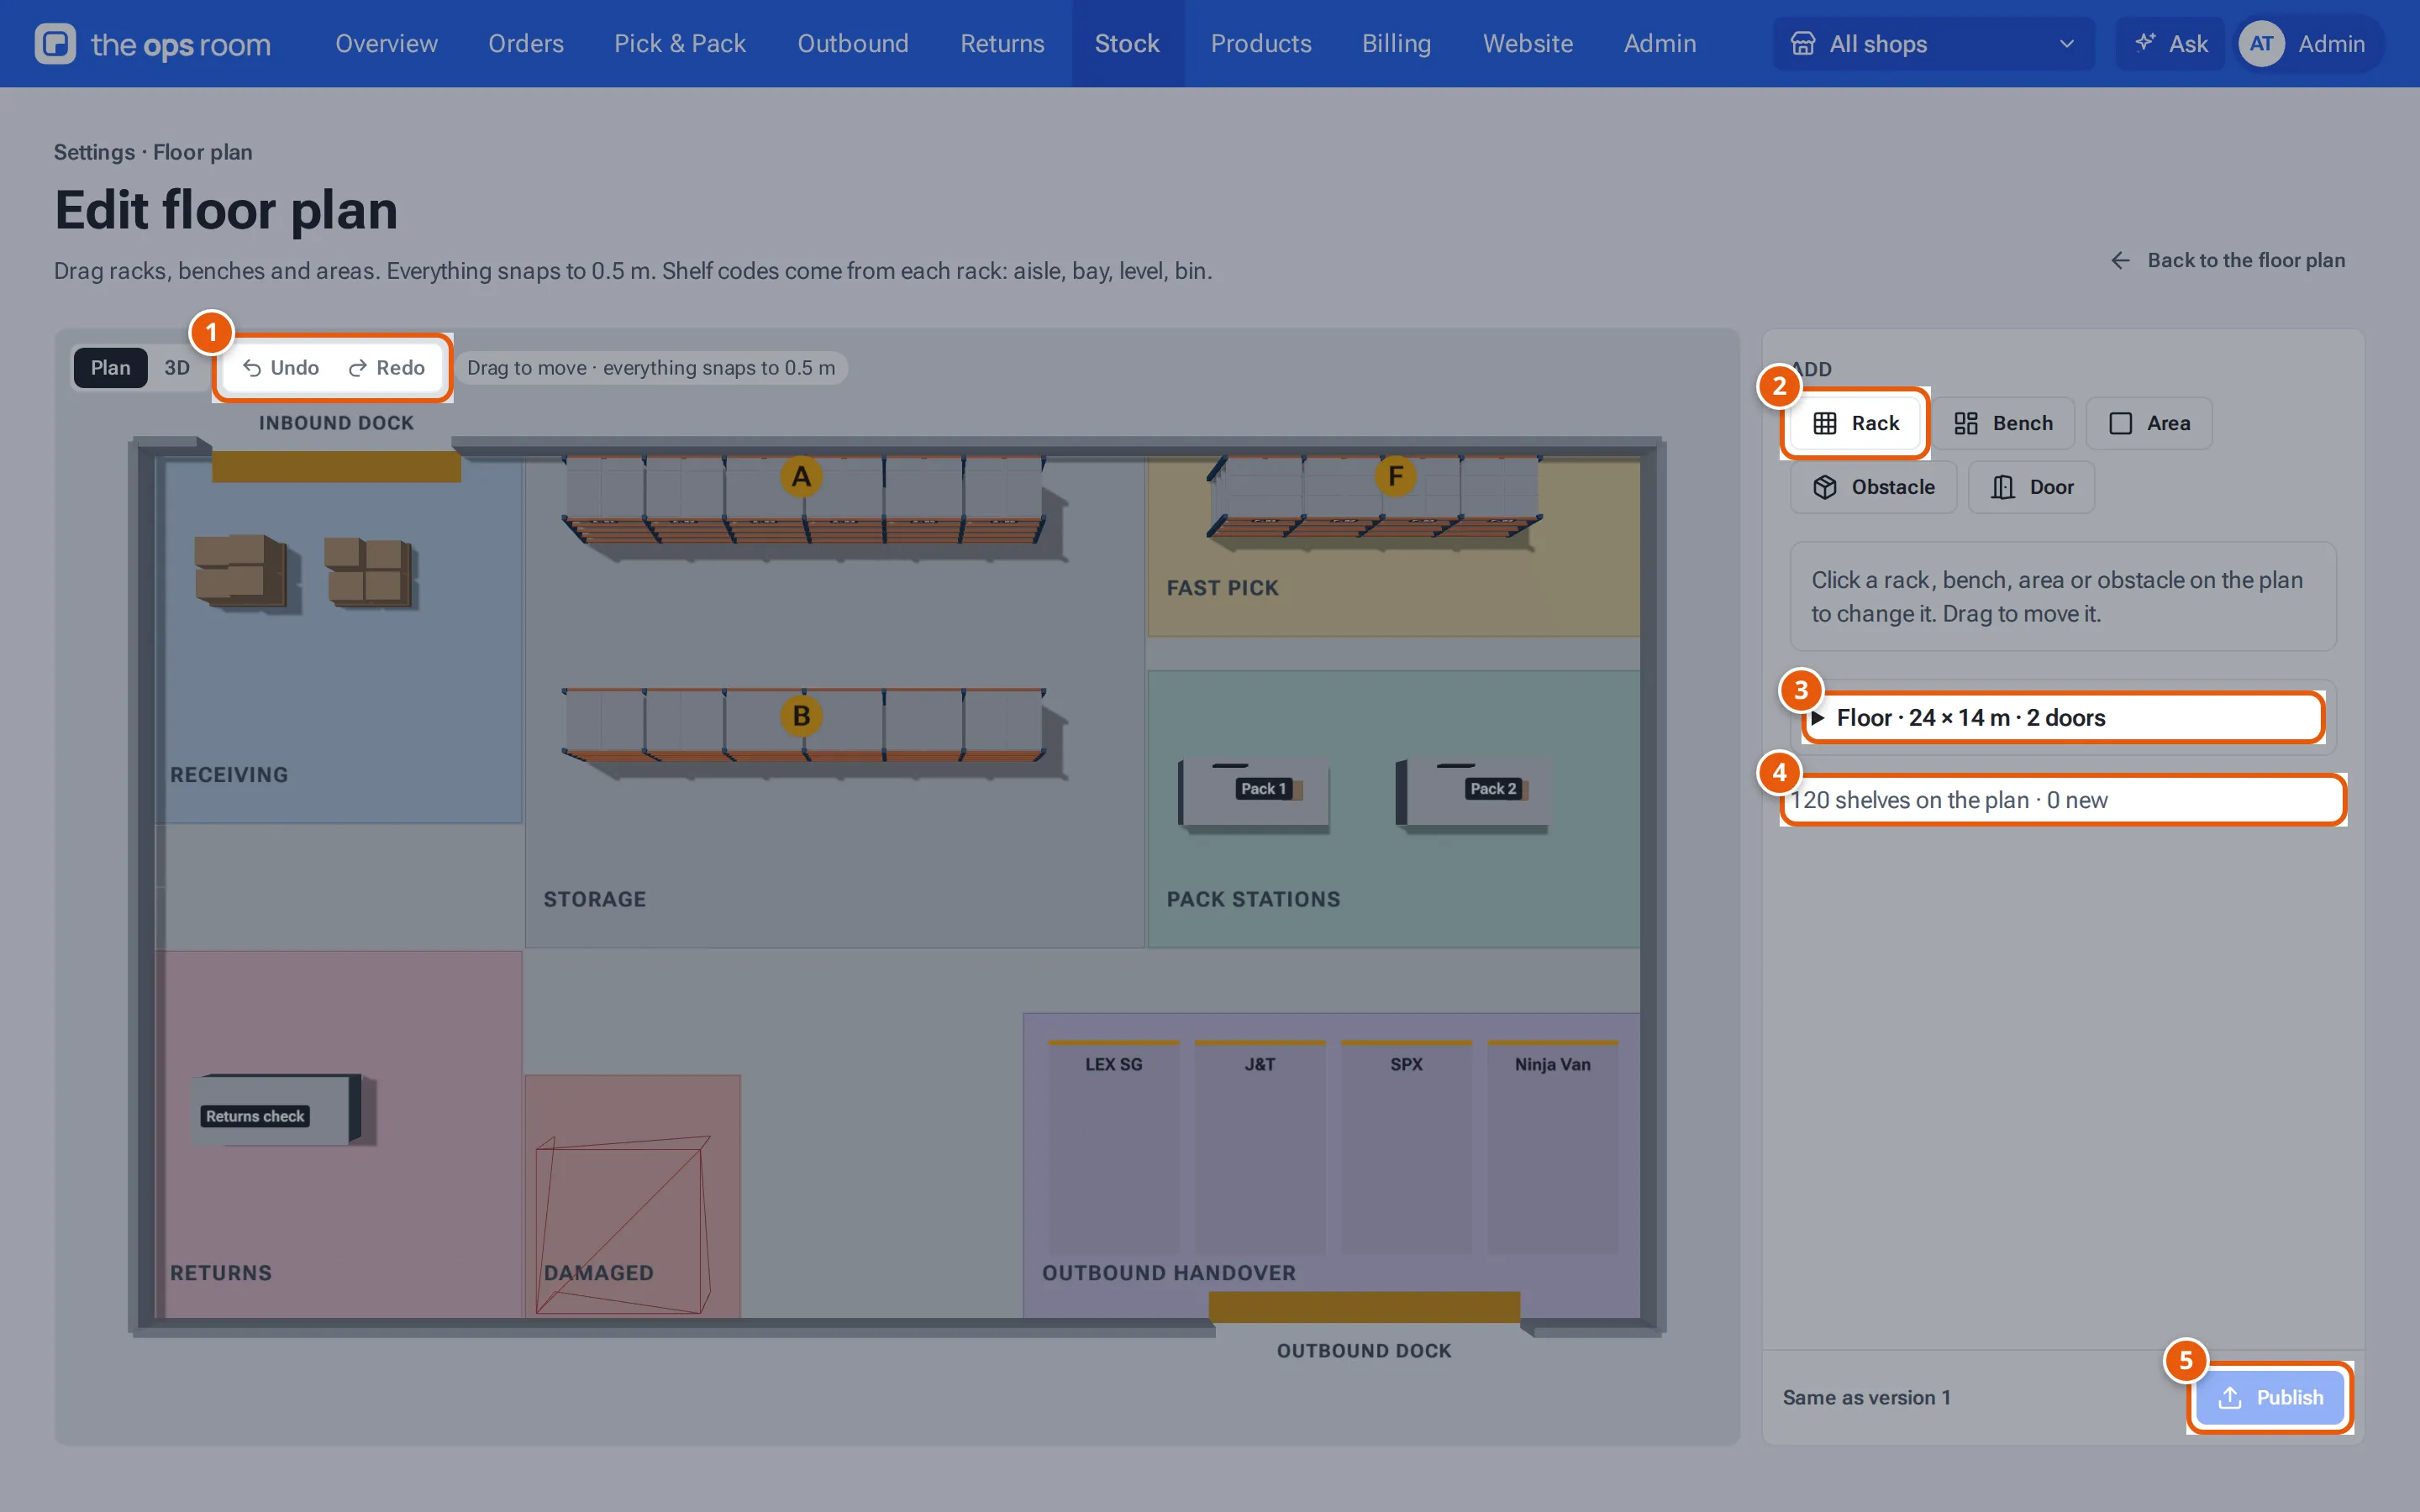Click the Undo arrow icon

[x=252, y=368]
